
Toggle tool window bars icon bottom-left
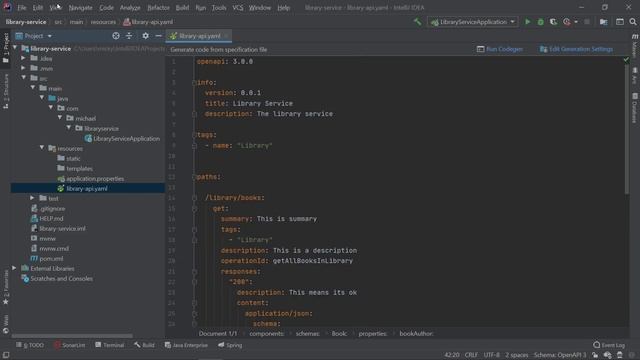pyautogui.click(x=6, y=355)
